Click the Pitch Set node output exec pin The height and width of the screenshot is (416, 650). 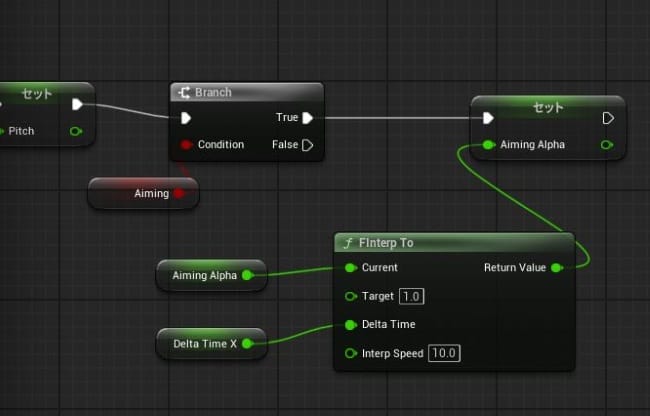pyautogui.click(x=77, y=104)
